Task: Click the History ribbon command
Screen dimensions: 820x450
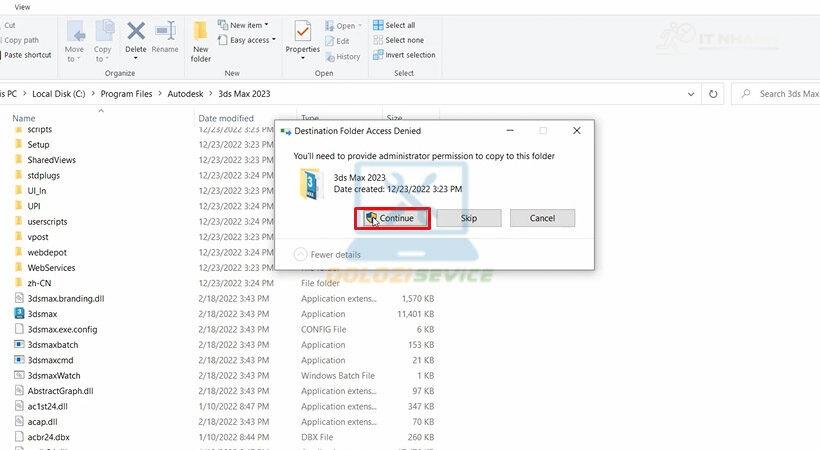Action: pos(343,57)
